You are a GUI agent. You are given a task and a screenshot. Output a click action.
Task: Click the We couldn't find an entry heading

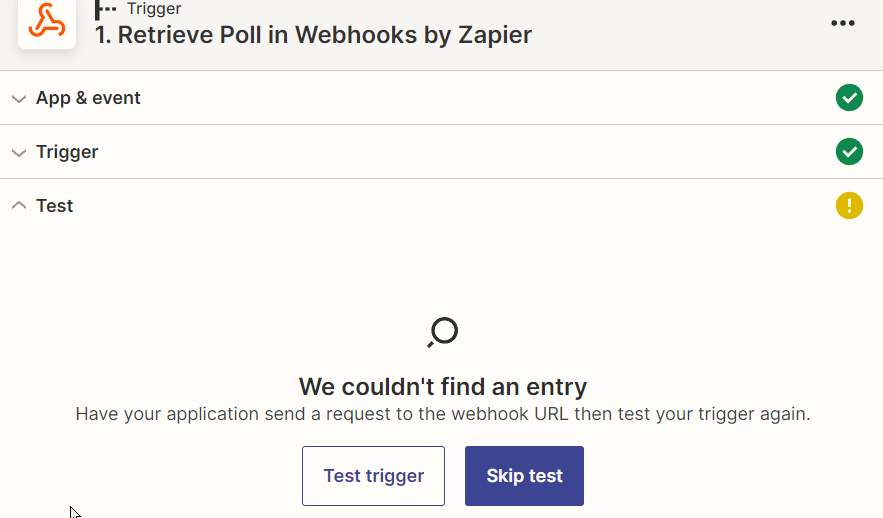(x=443, y=387)
